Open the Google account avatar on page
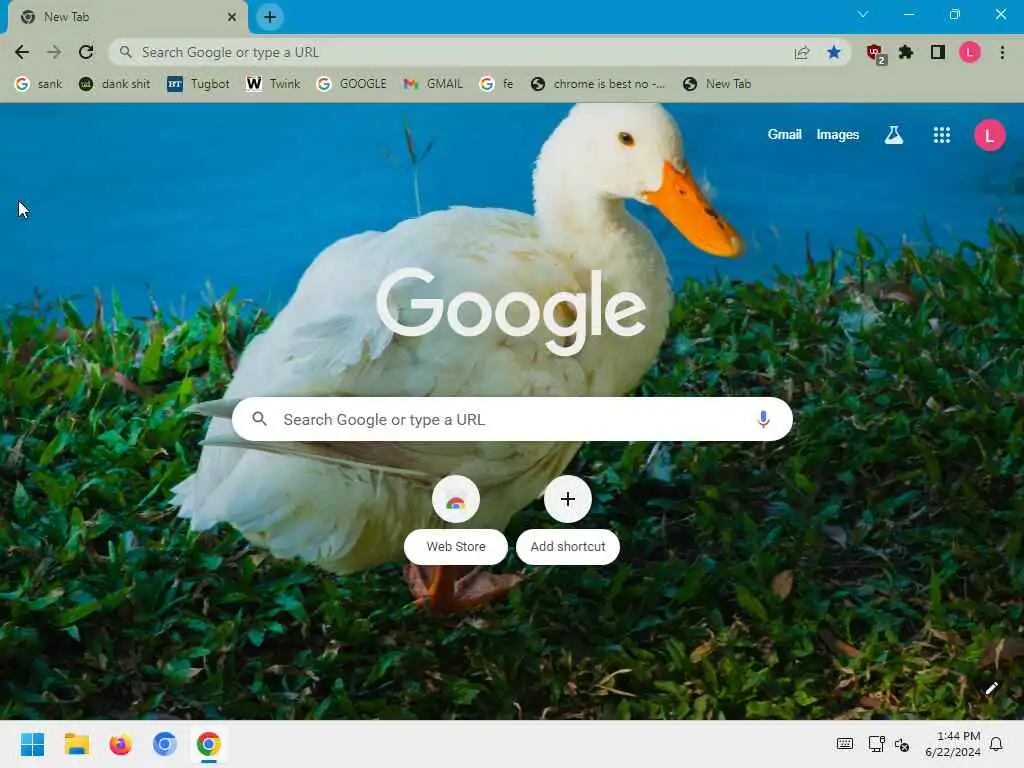 coord(989,135)
